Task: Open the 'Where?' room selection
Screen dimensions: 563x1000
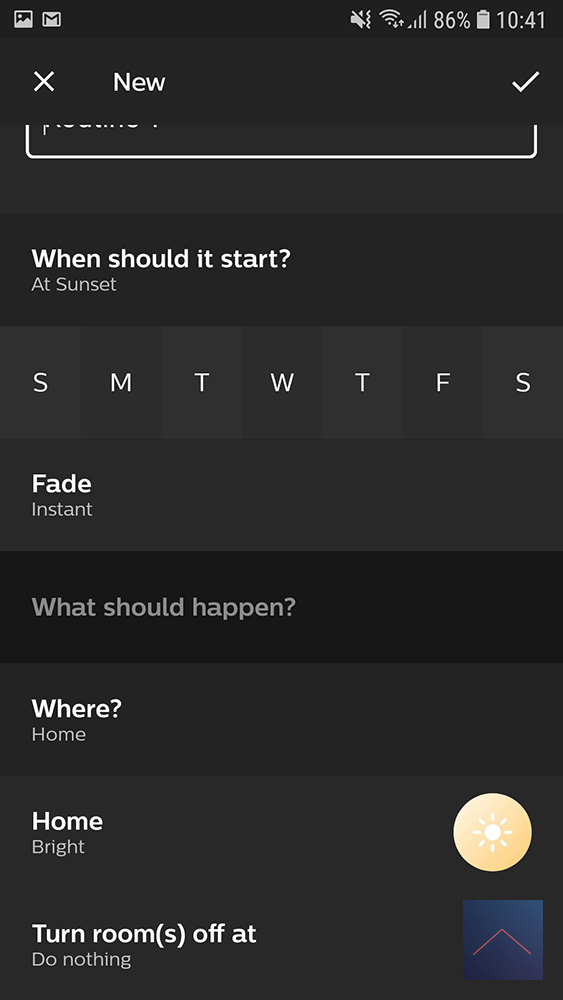Action: pyautogui.click(x=281, y=719)
